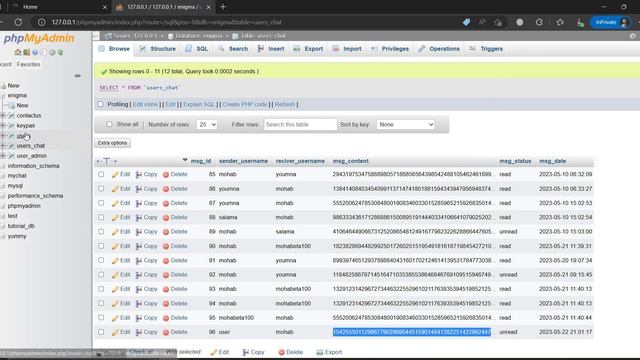Edit the row with msg_id 91
The width and height of the screenshot is (640, 360).
pos(121,260)
